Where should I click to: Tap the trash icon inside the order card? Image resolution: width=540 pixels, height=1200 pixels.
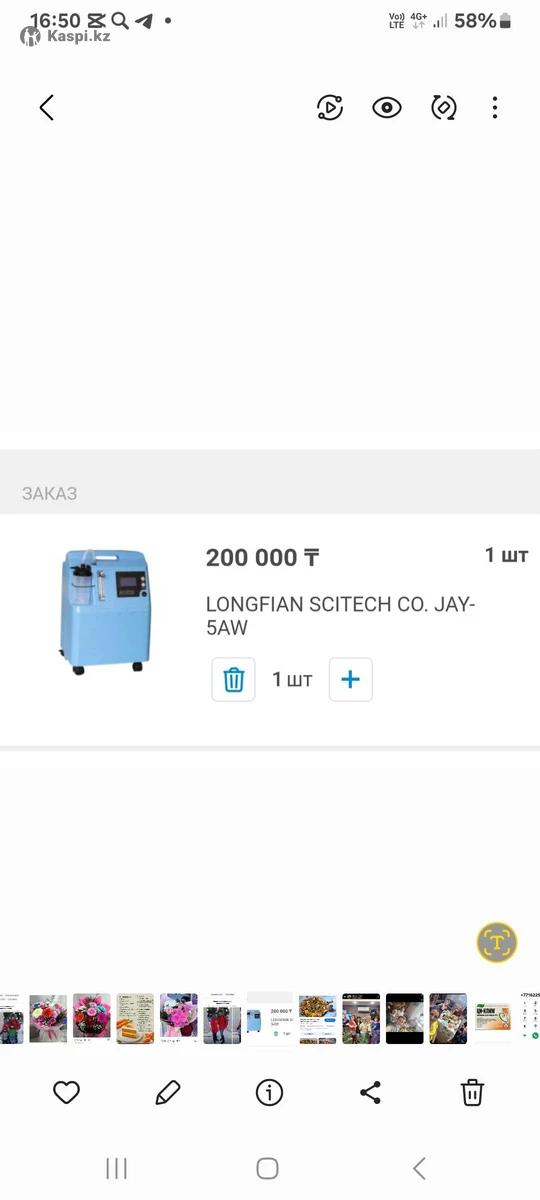(233, 680)
